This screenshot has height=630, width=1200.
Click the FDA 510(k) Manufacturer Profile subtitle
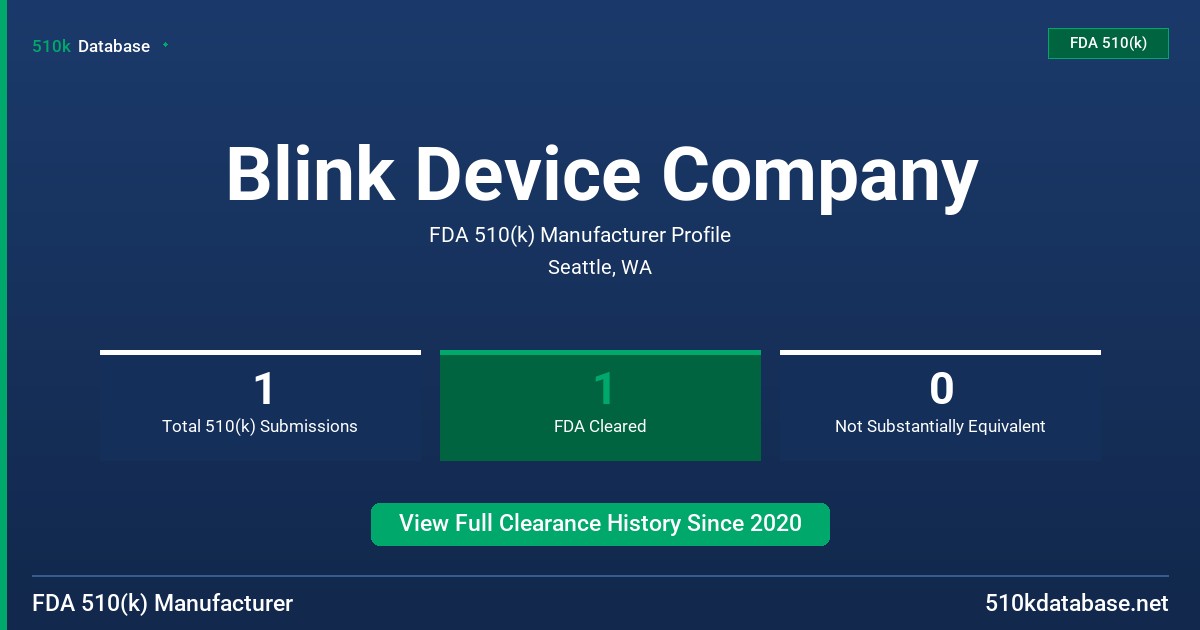click(x=580, y=235)
